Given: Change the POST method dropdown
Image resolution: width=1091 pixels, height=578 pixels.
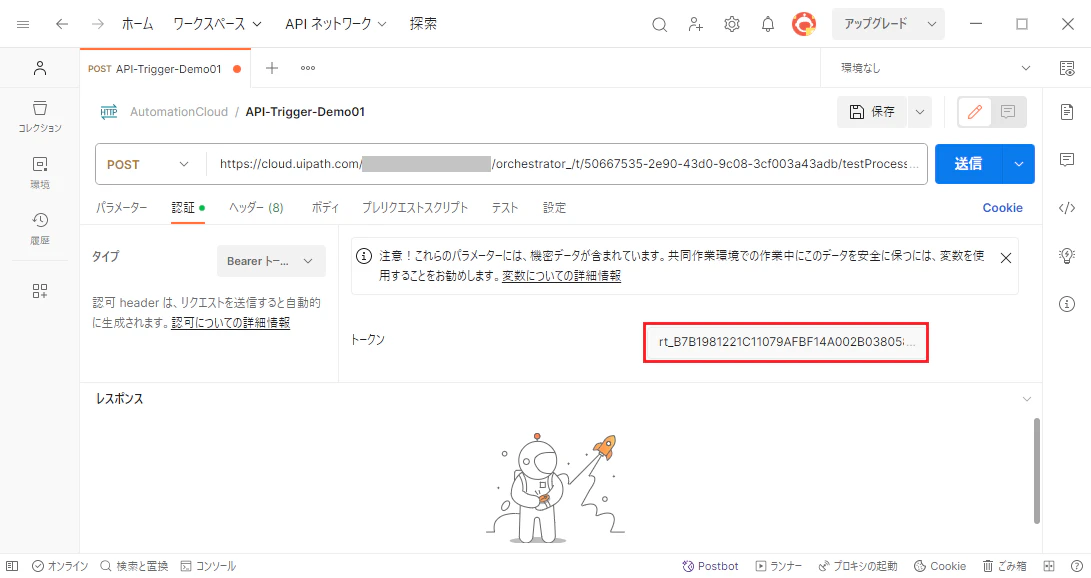Looking at the screenshot, I should (x=148, y=164).
